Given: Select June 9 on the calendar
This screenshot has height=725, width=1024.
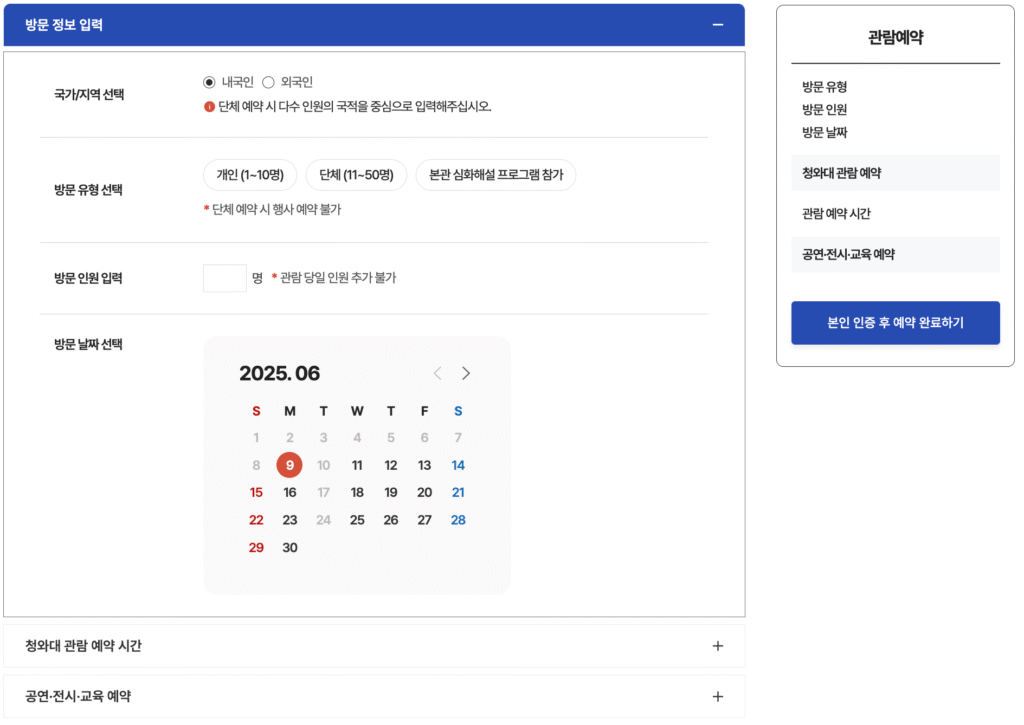Looking at the screenshot, I should [289, 465].
